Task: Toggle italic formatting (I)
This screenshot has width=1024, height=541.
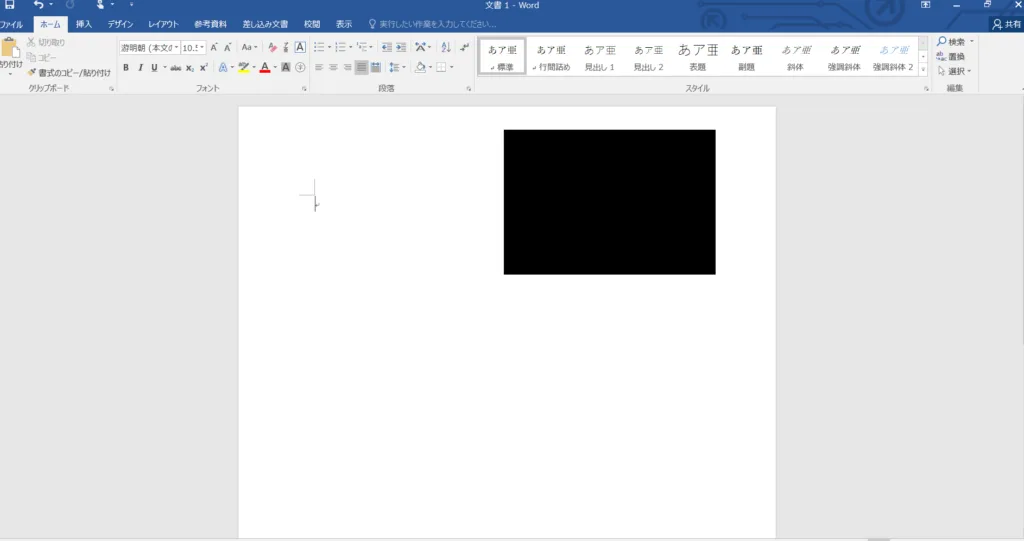Action: pos(139,68)
